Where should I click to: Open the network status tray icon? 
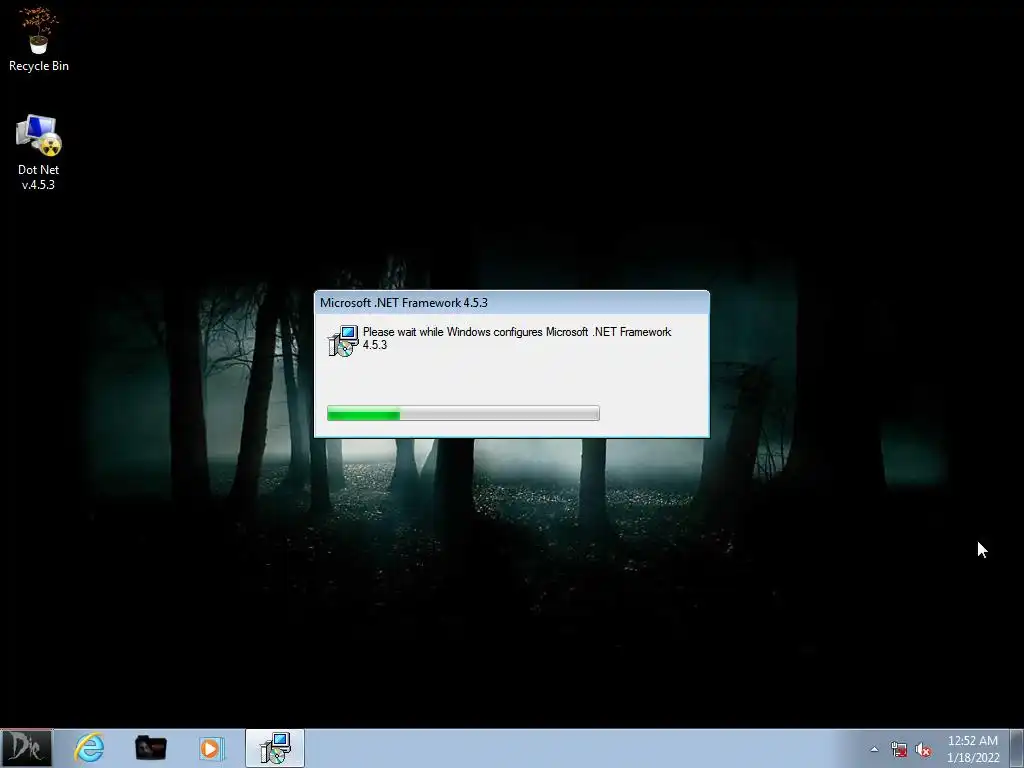(x=899, y=749)
